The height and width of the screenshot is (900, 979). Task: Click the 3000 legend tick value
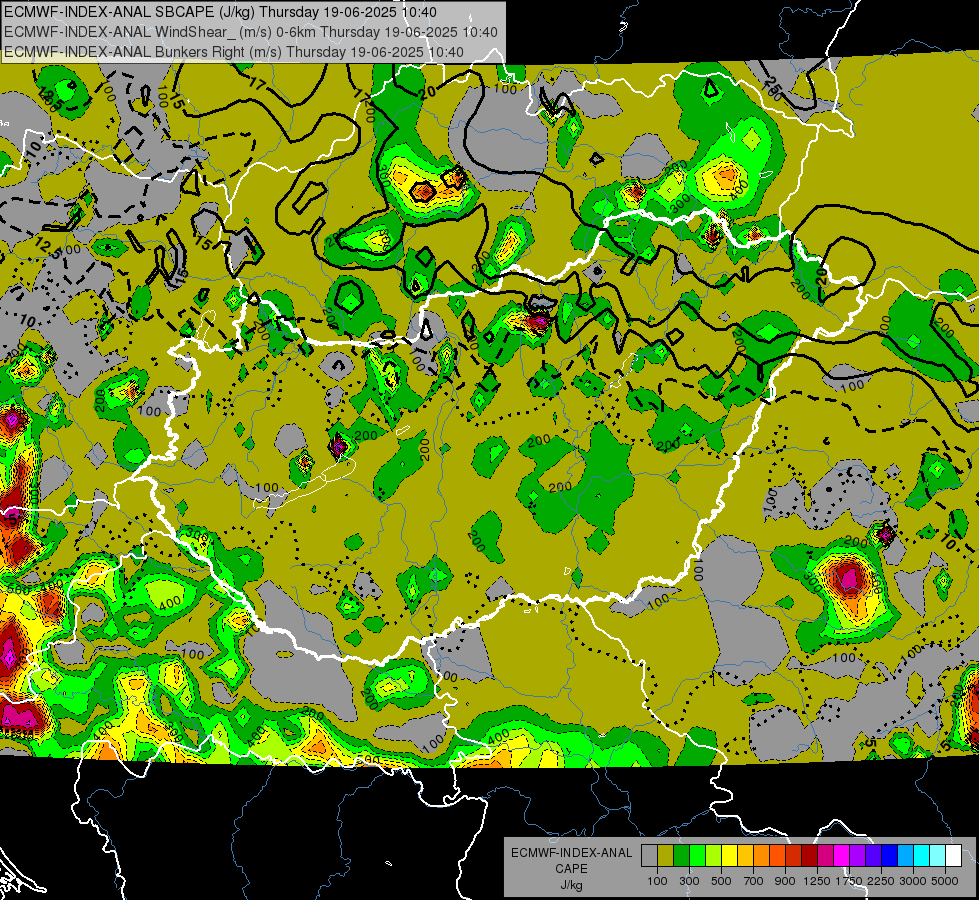913,881
